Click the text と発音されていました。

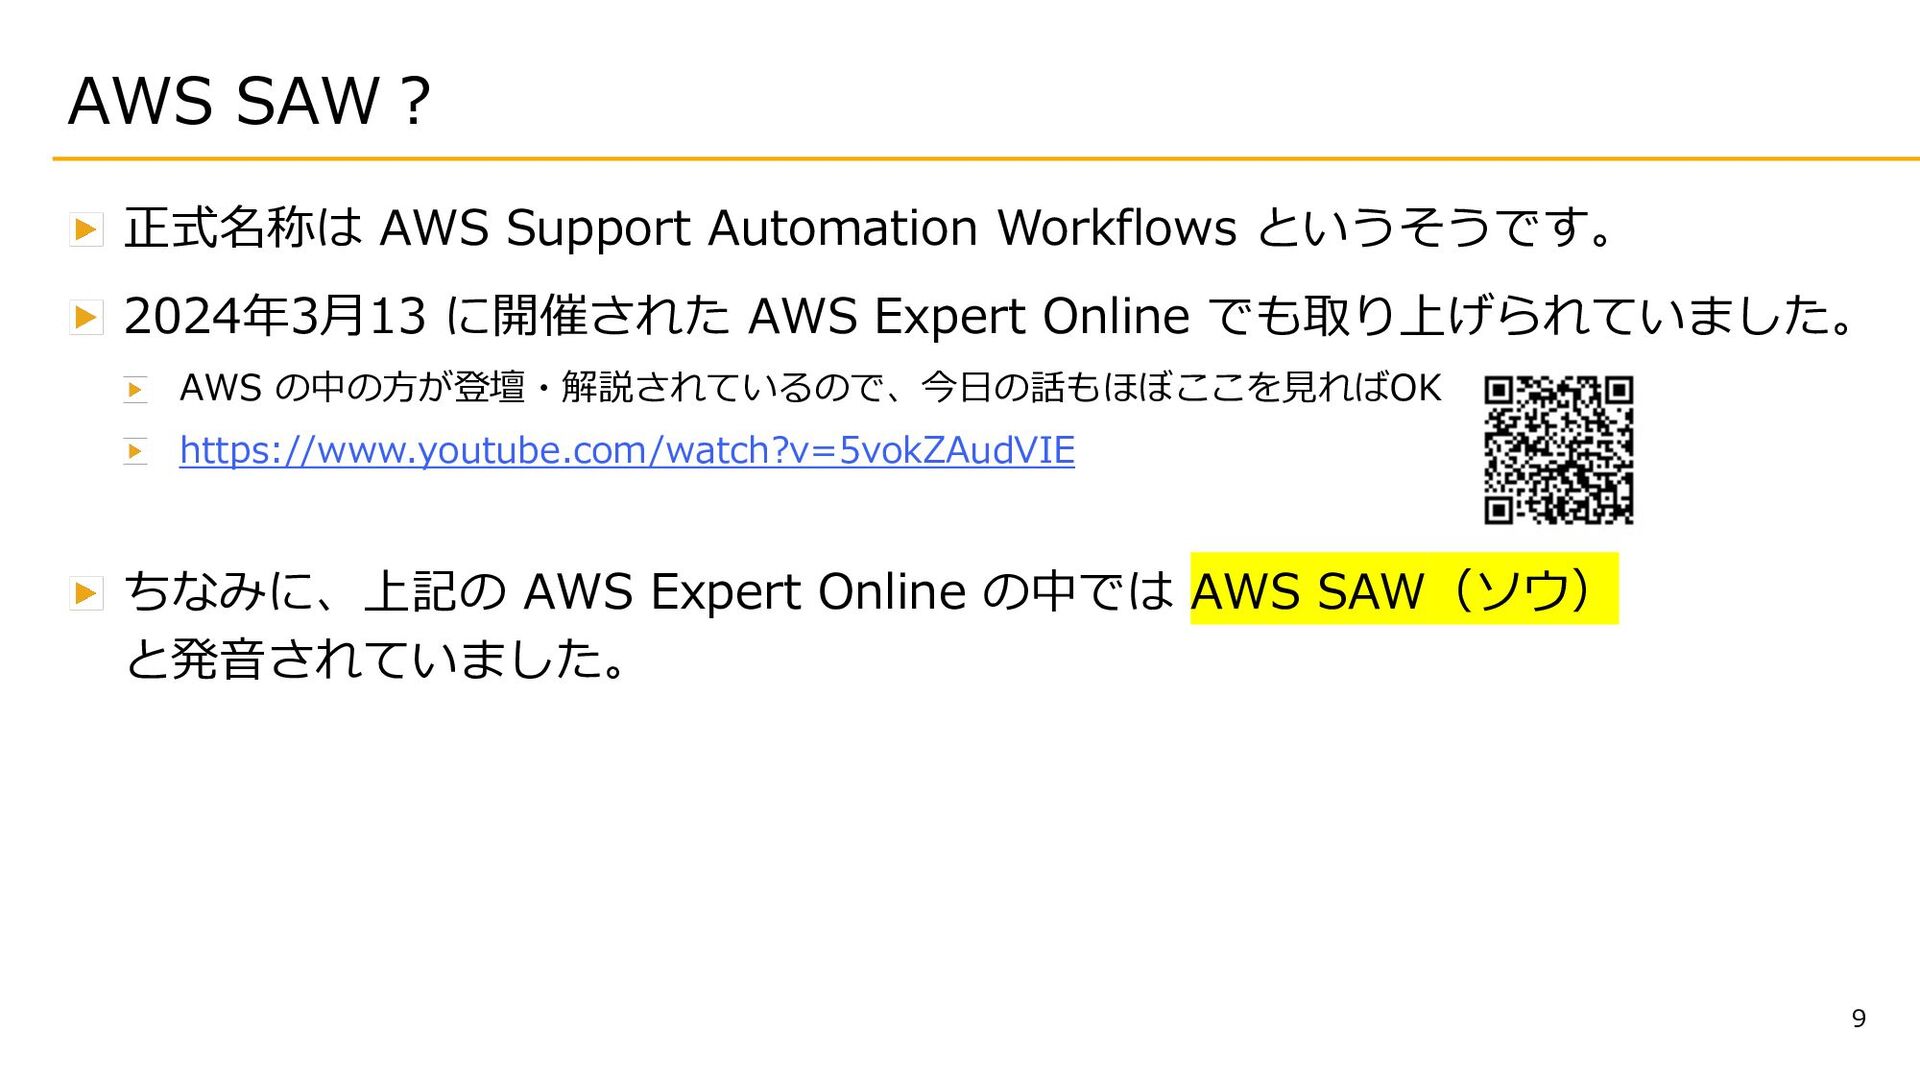coord(376,659)
